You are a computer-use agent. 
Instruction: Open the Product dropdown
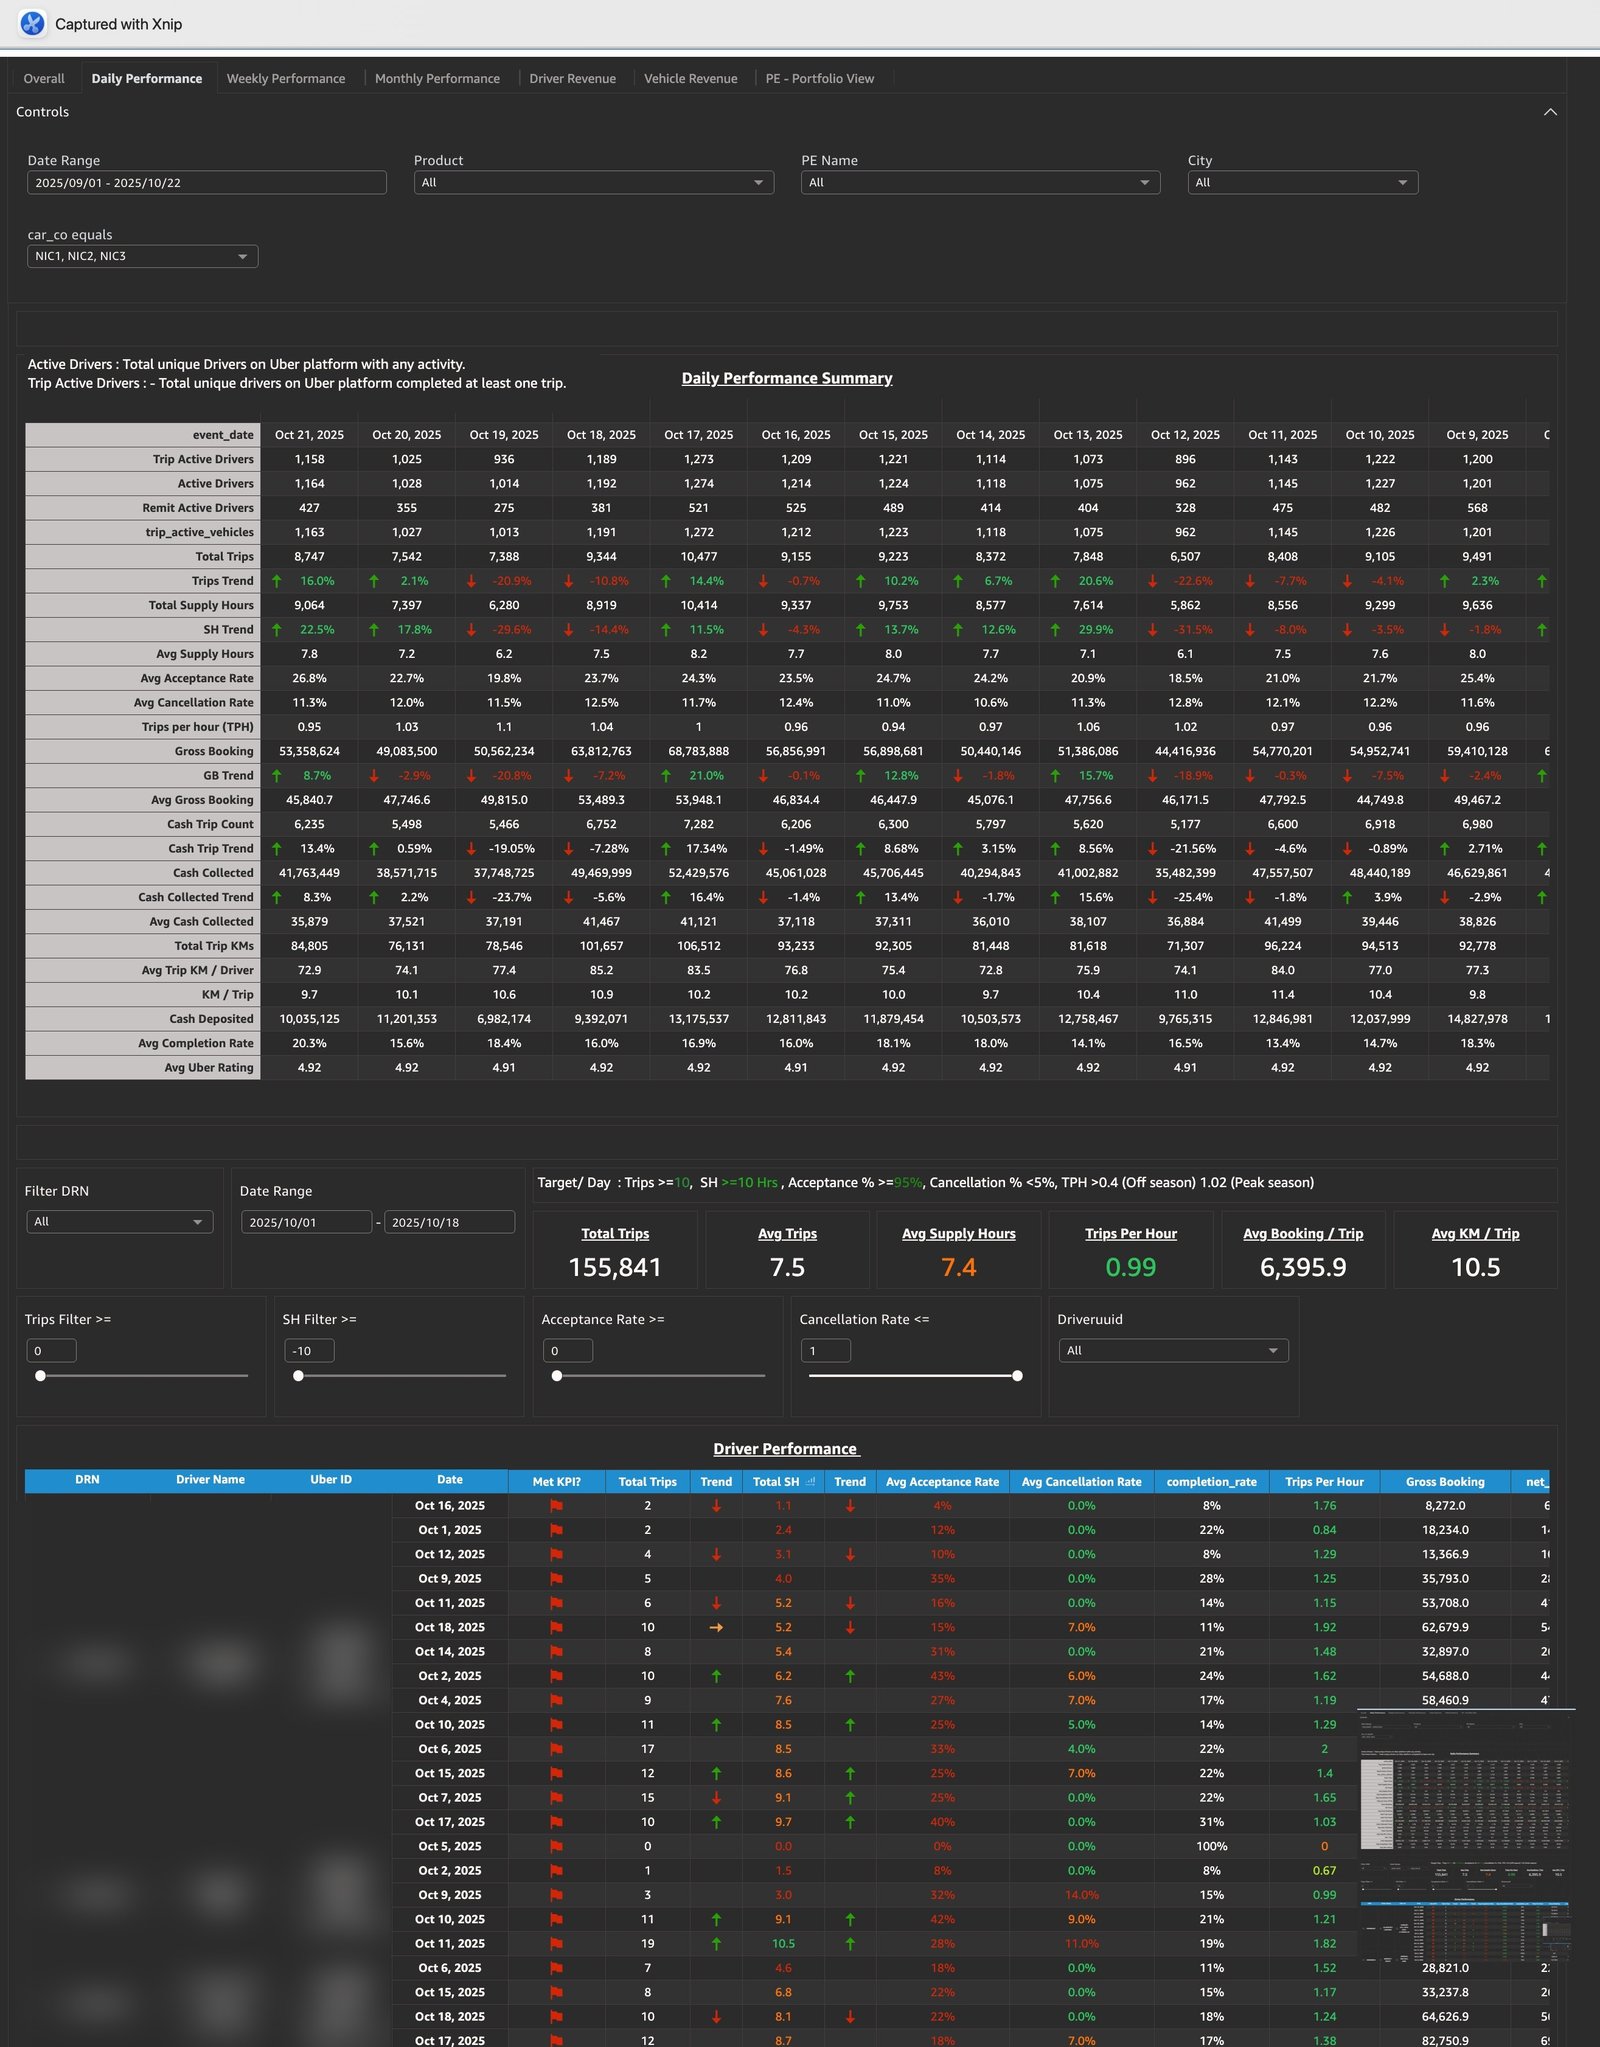[594, 182]
